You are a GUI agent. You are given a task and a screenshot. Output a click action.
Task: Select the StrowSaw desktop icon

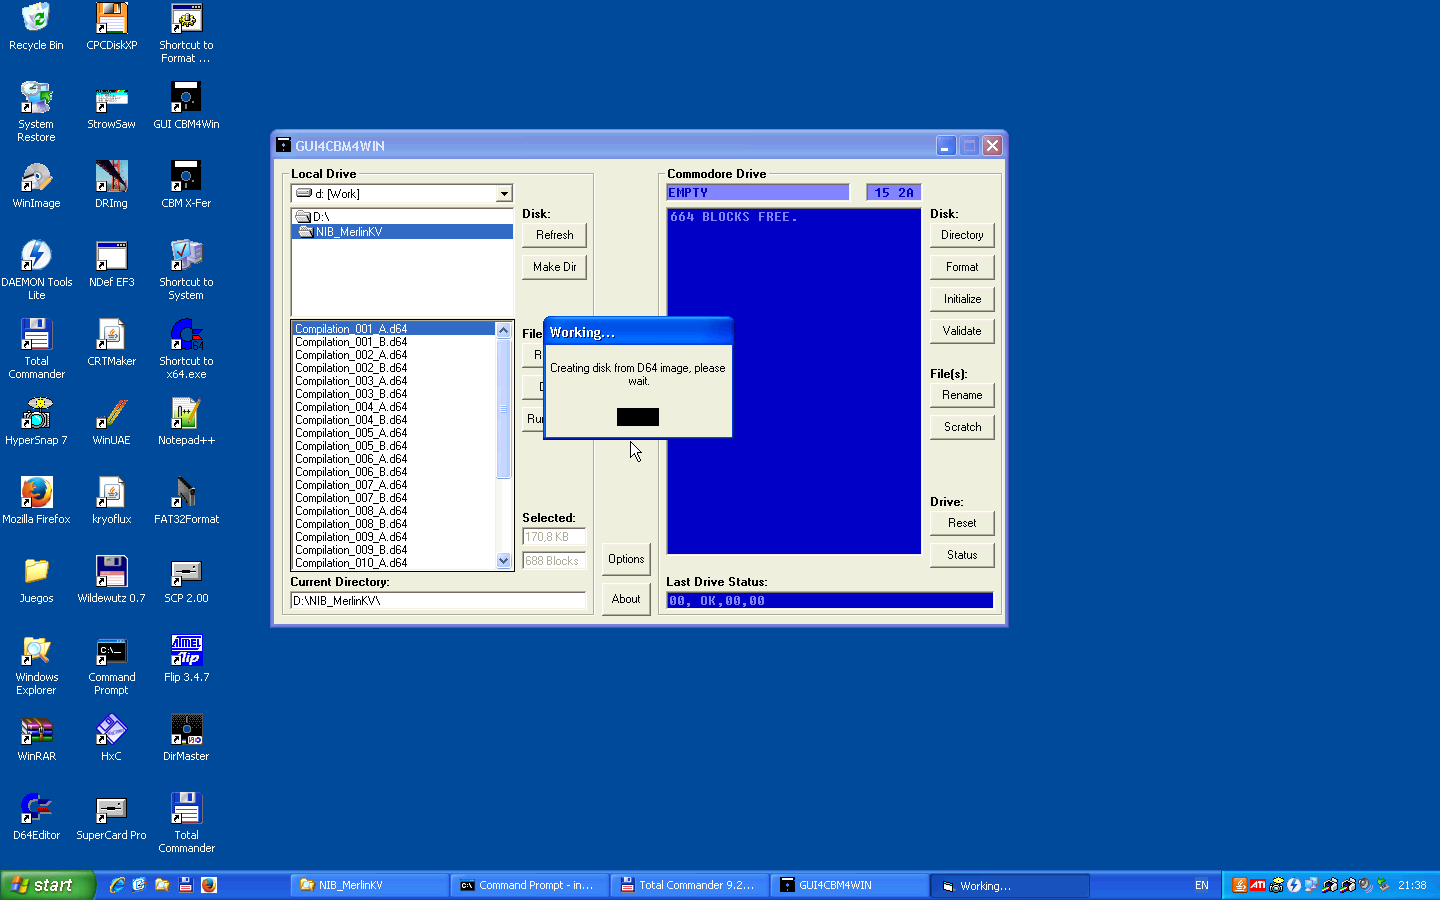click(111, 106)
